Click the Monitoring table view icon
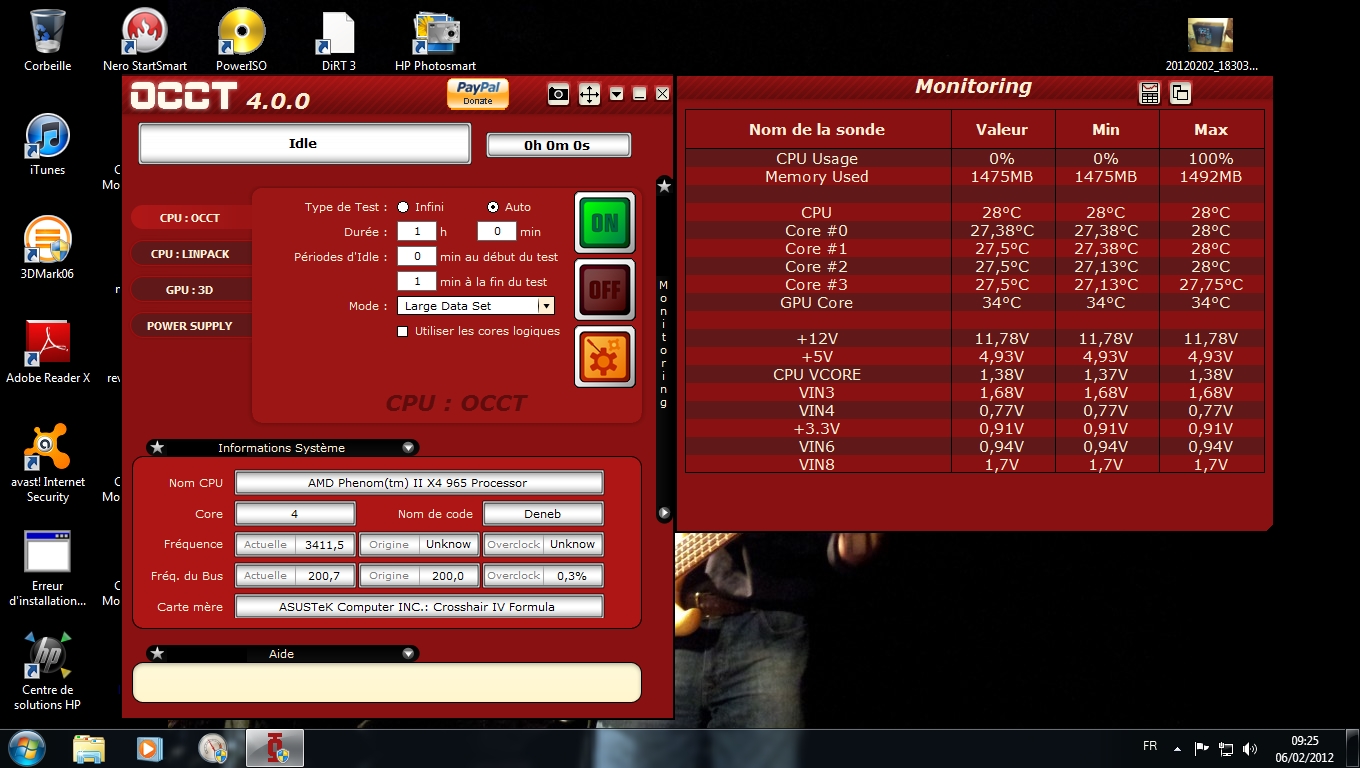Image resolution: width=1360 pixels, height=768 pixels. pos(1149,93)
